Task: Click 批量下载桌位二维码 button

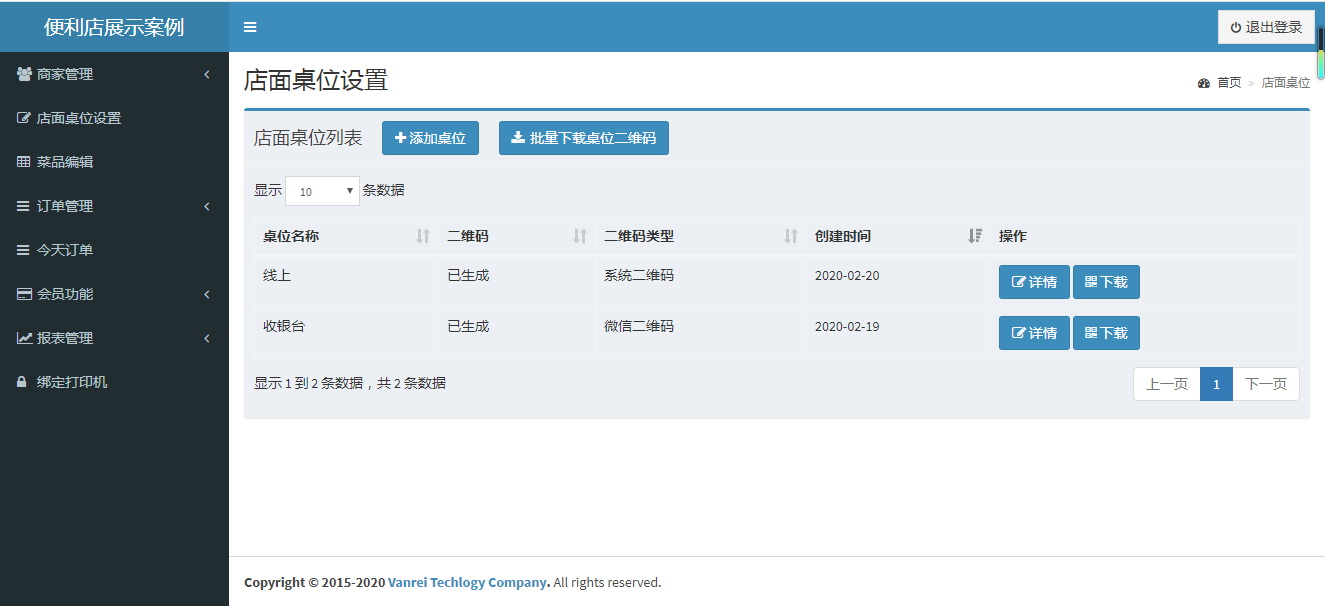Action: click(x=584, y=138)
